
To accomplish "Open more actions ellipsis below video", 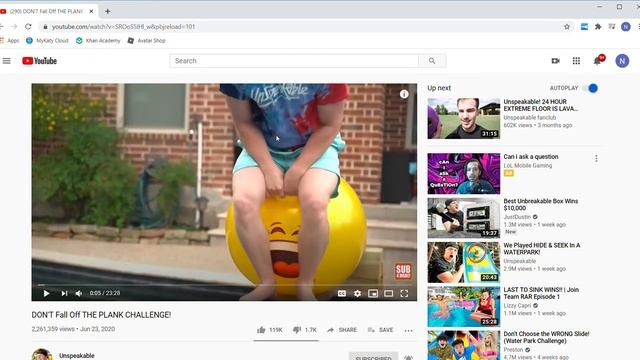I will click(408, 330).
